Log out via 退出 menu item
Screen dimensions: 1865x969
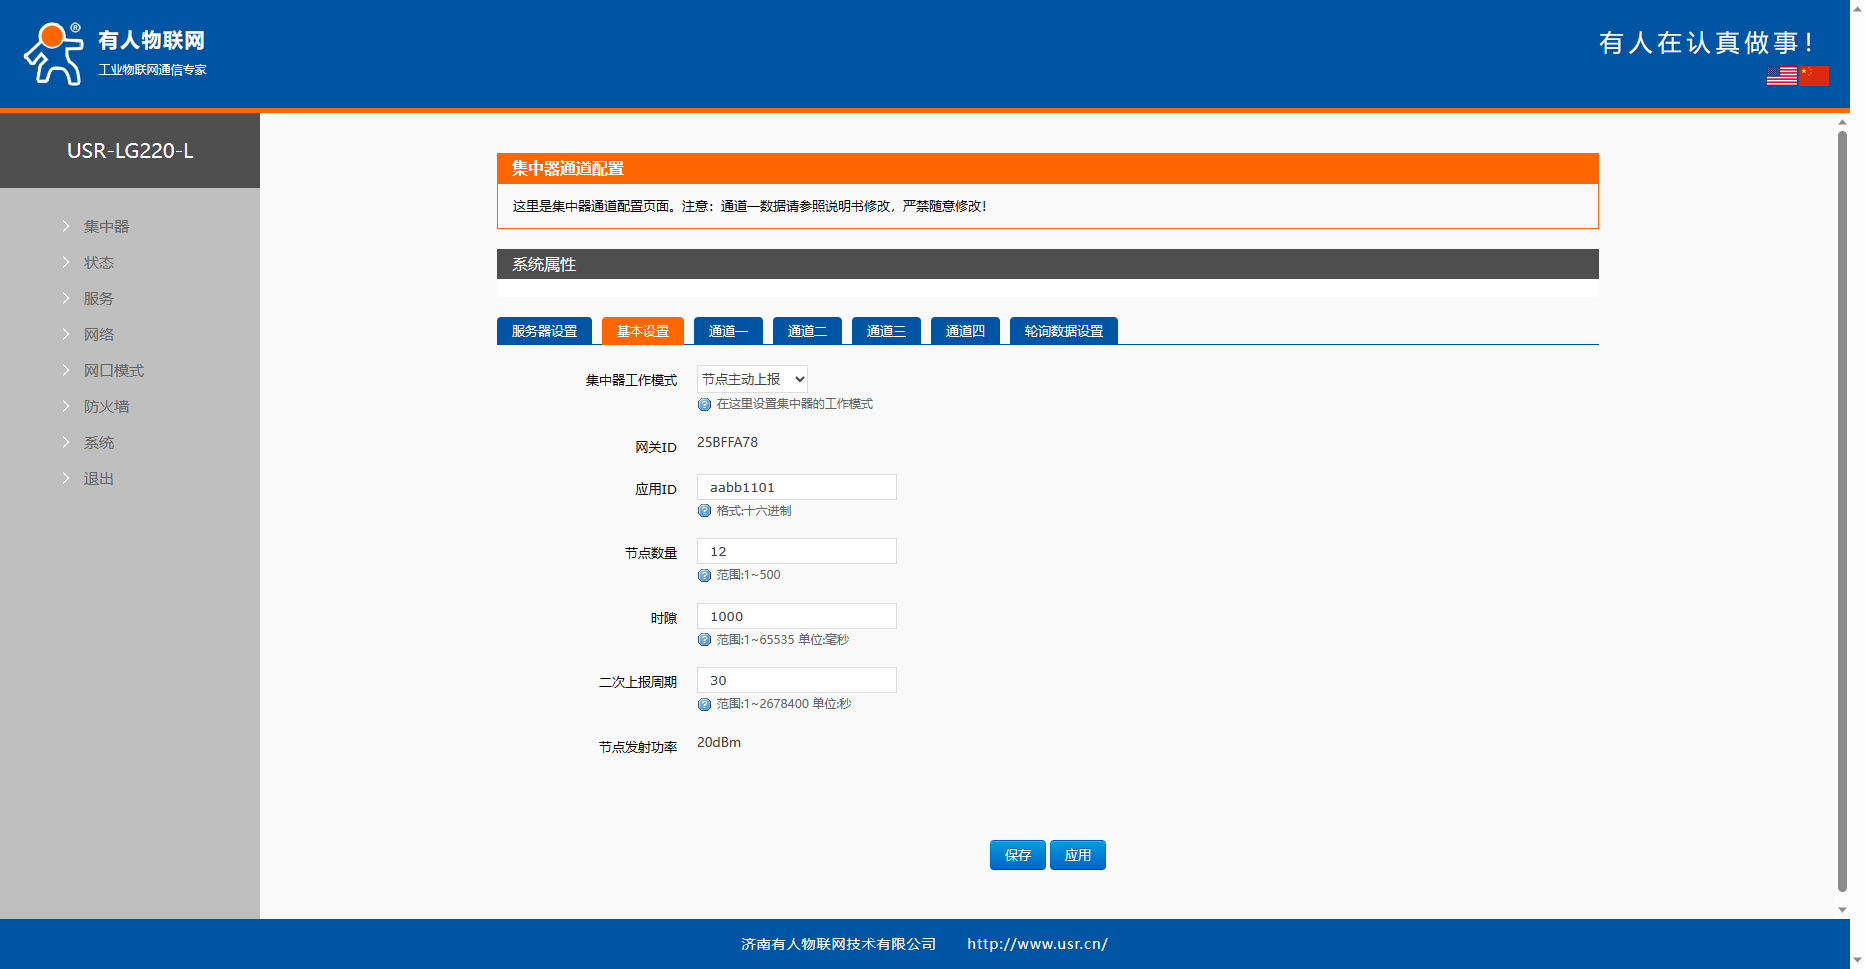99,479
